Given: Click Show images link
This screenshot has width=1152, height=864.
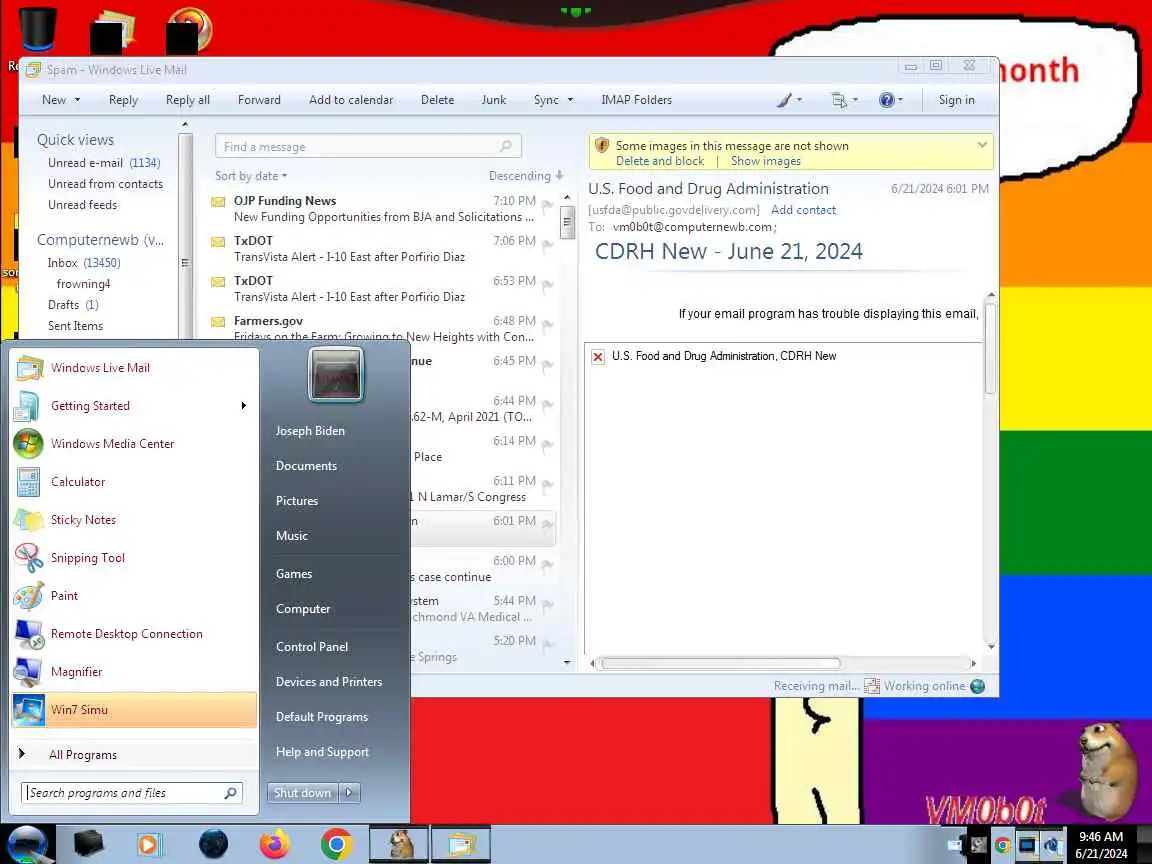Looking at the screenshot, I should tap(766, 161).
